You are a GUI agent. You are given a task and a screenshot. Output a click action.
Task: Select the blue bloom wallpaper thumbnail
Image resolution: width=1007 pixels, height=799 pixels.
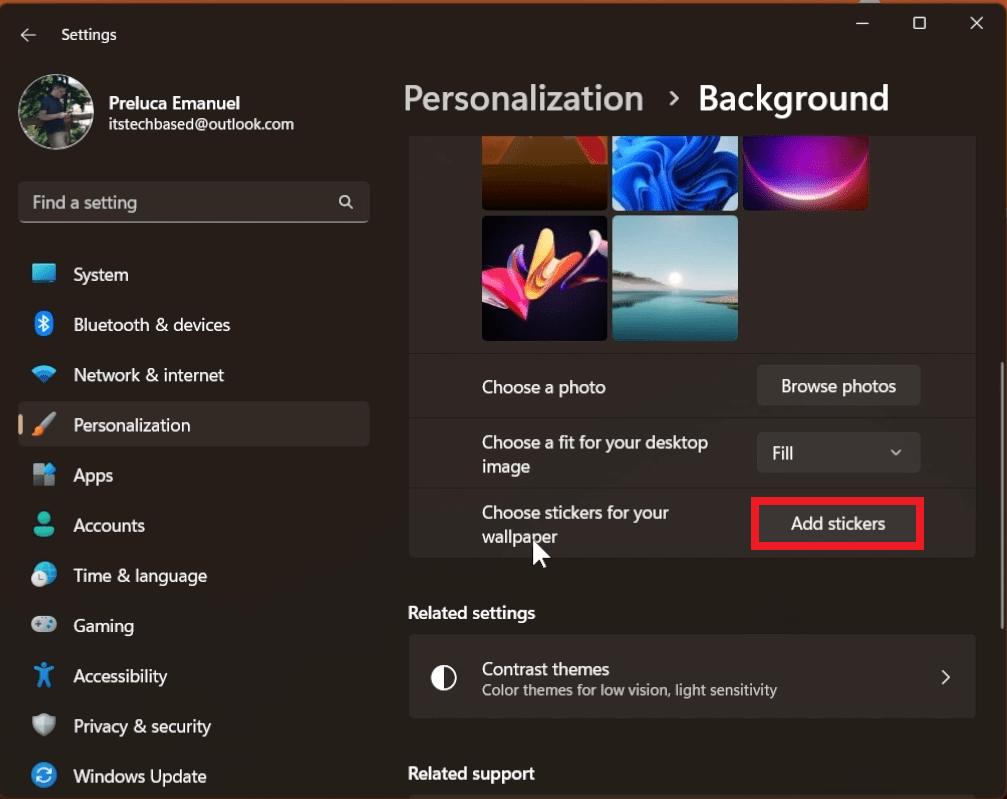pos(674,173)
